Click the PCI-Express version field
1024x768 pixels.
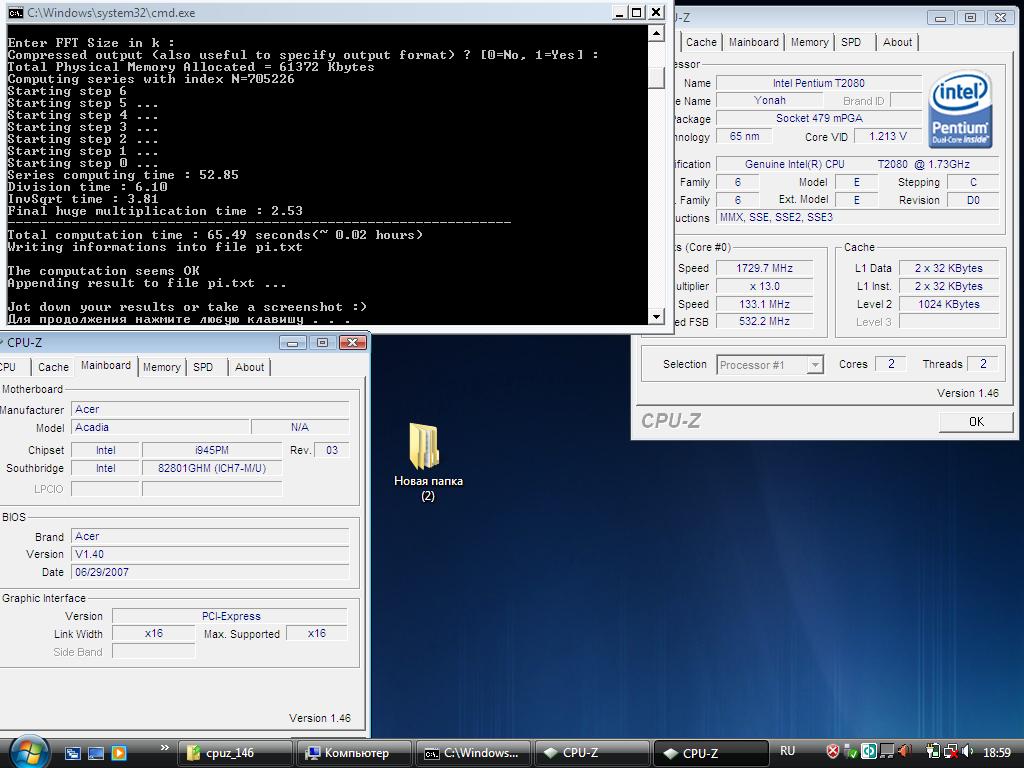pyautogui.click(x=230, y=616)
